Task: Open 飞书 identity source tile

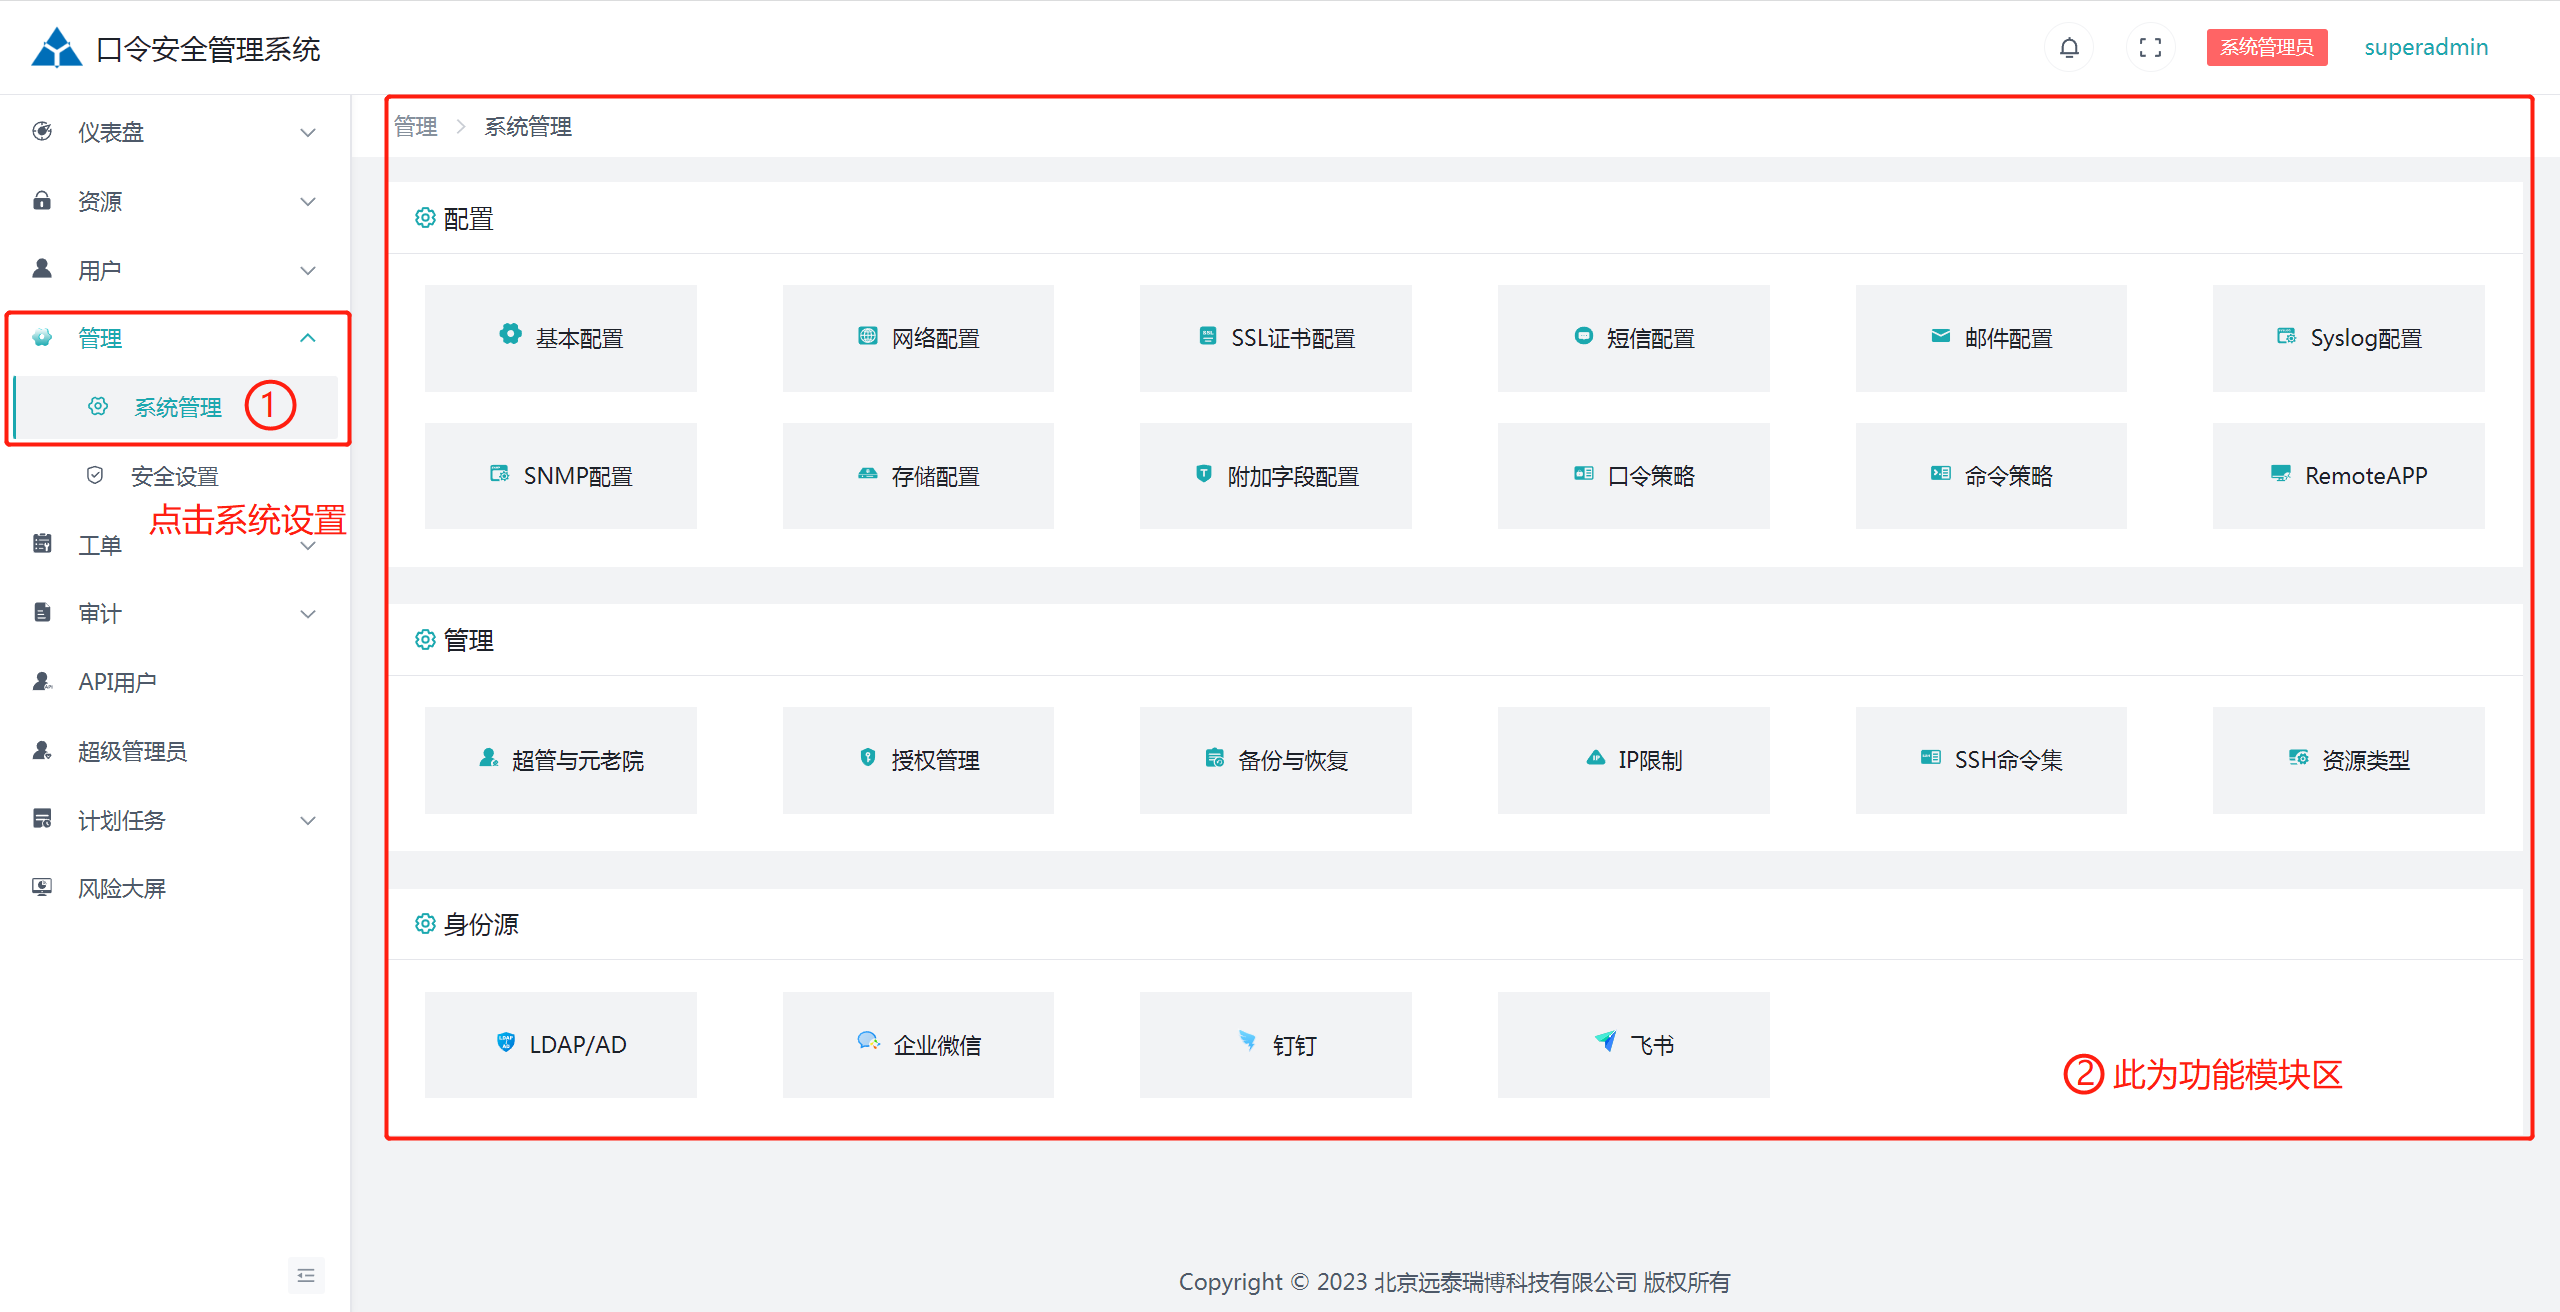Action: 1633,1044
